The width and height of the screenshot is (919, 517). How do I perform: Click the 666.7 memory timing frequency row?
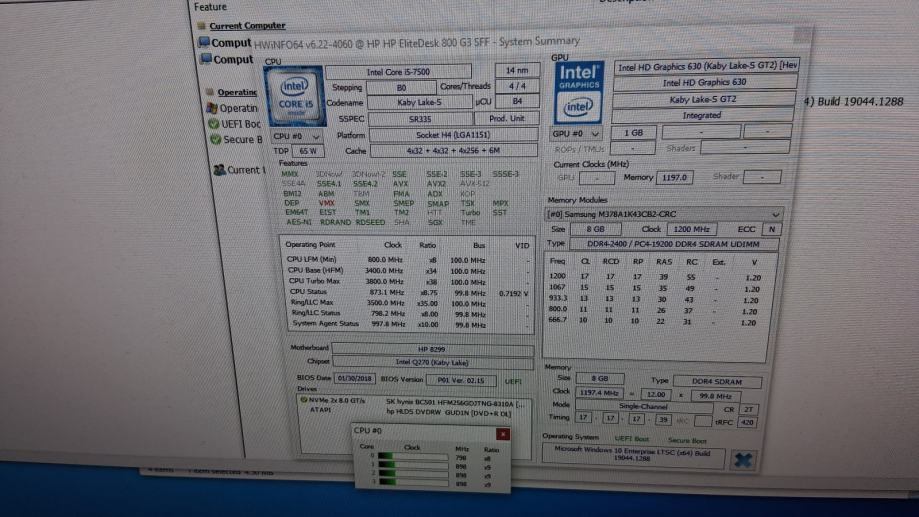tap(652, 321)
